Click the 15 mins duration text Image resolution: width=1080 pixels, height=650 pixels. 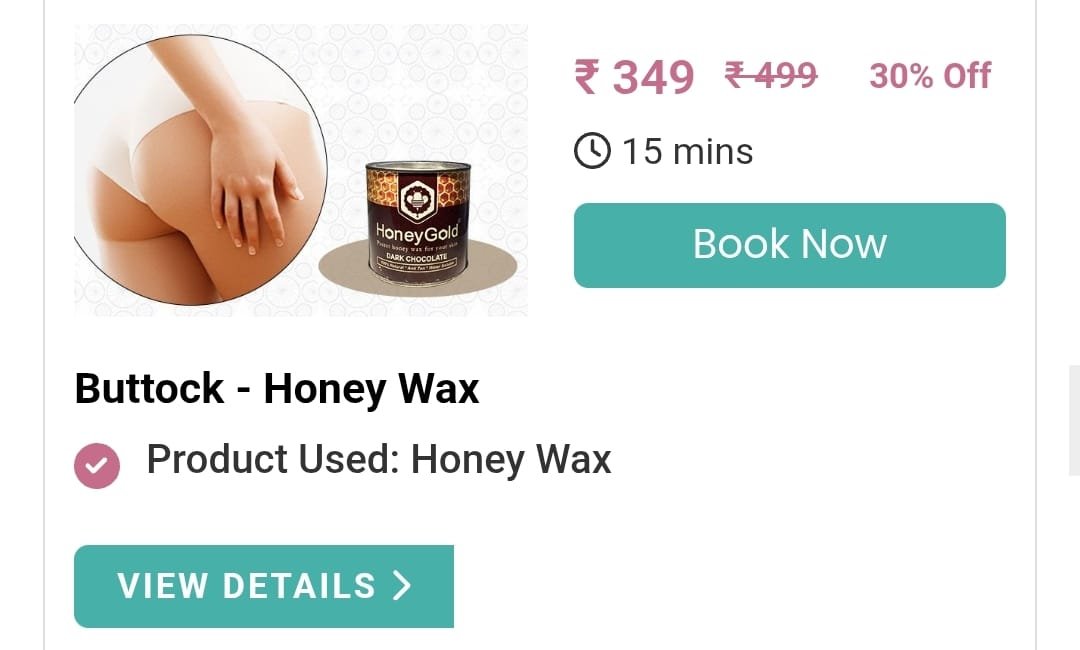pos(687,151)
